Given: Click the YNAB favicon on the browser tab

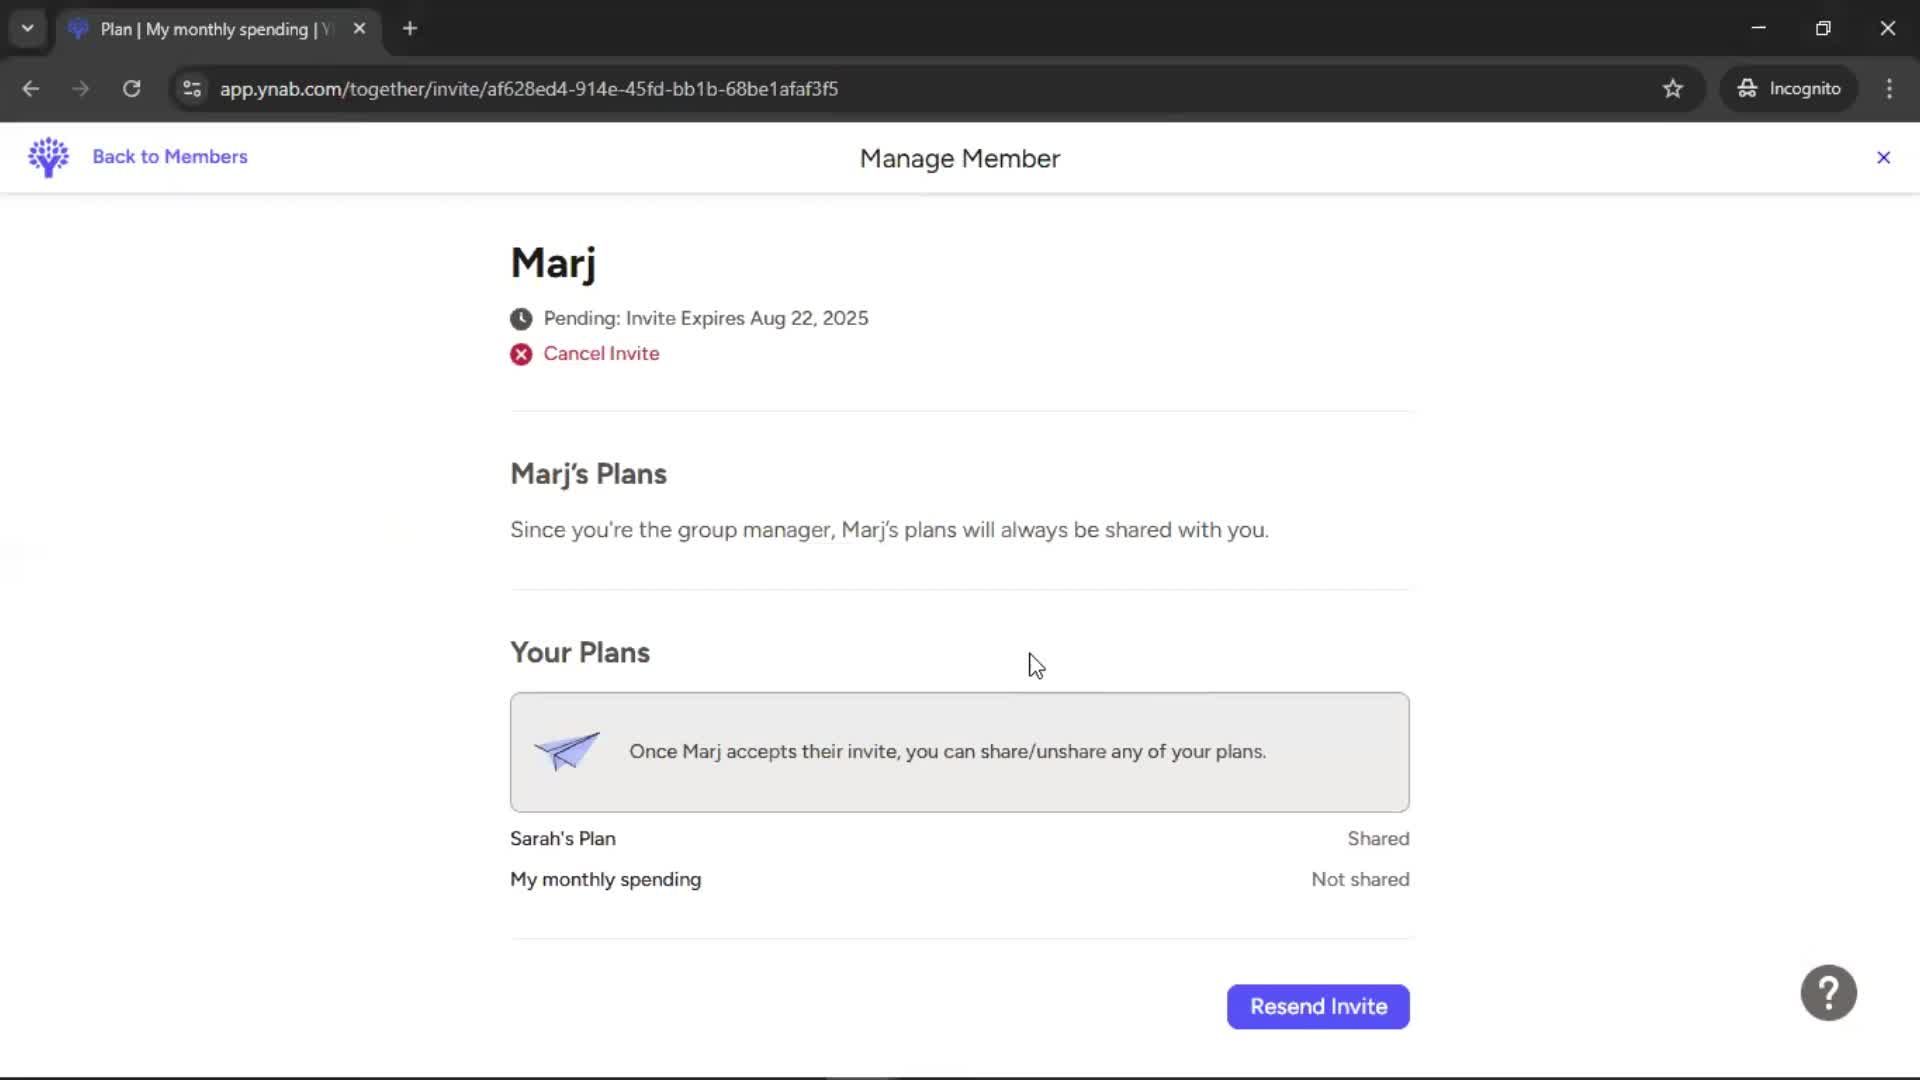Looking at the screenshot, I should pos(79,29).
